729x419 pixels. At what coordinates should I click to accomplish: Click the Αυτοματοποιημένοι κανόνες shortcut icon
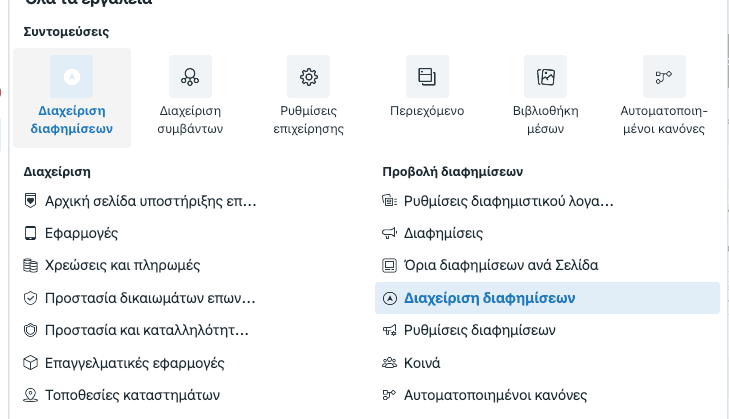pyautogui.click(x=664, y=76)
